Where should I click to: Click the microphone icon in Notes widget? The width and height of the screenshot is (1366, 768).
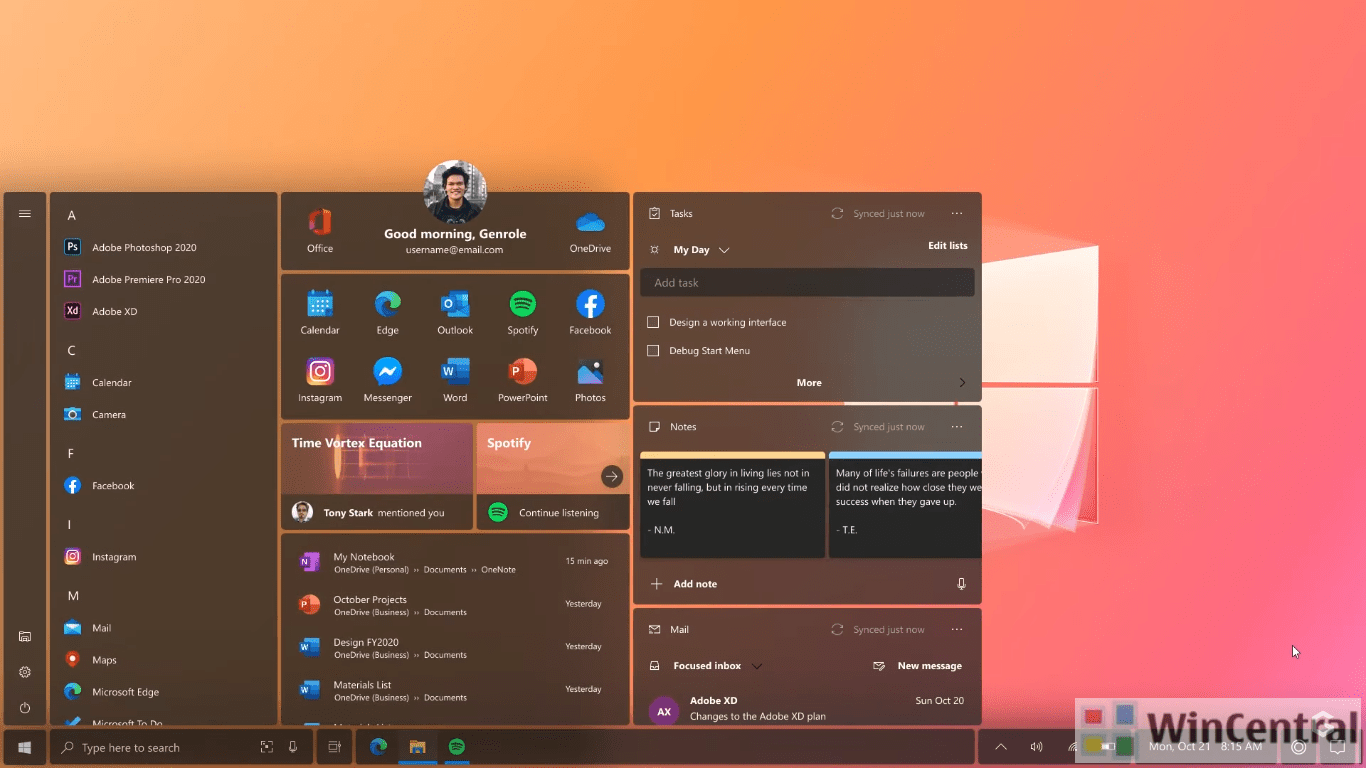961,584
